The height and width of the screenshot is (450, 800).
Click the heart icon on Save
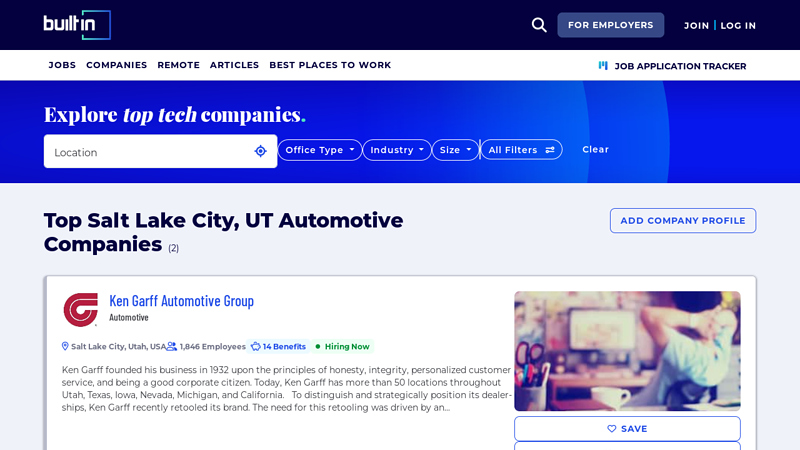click(x=612, y=429)
